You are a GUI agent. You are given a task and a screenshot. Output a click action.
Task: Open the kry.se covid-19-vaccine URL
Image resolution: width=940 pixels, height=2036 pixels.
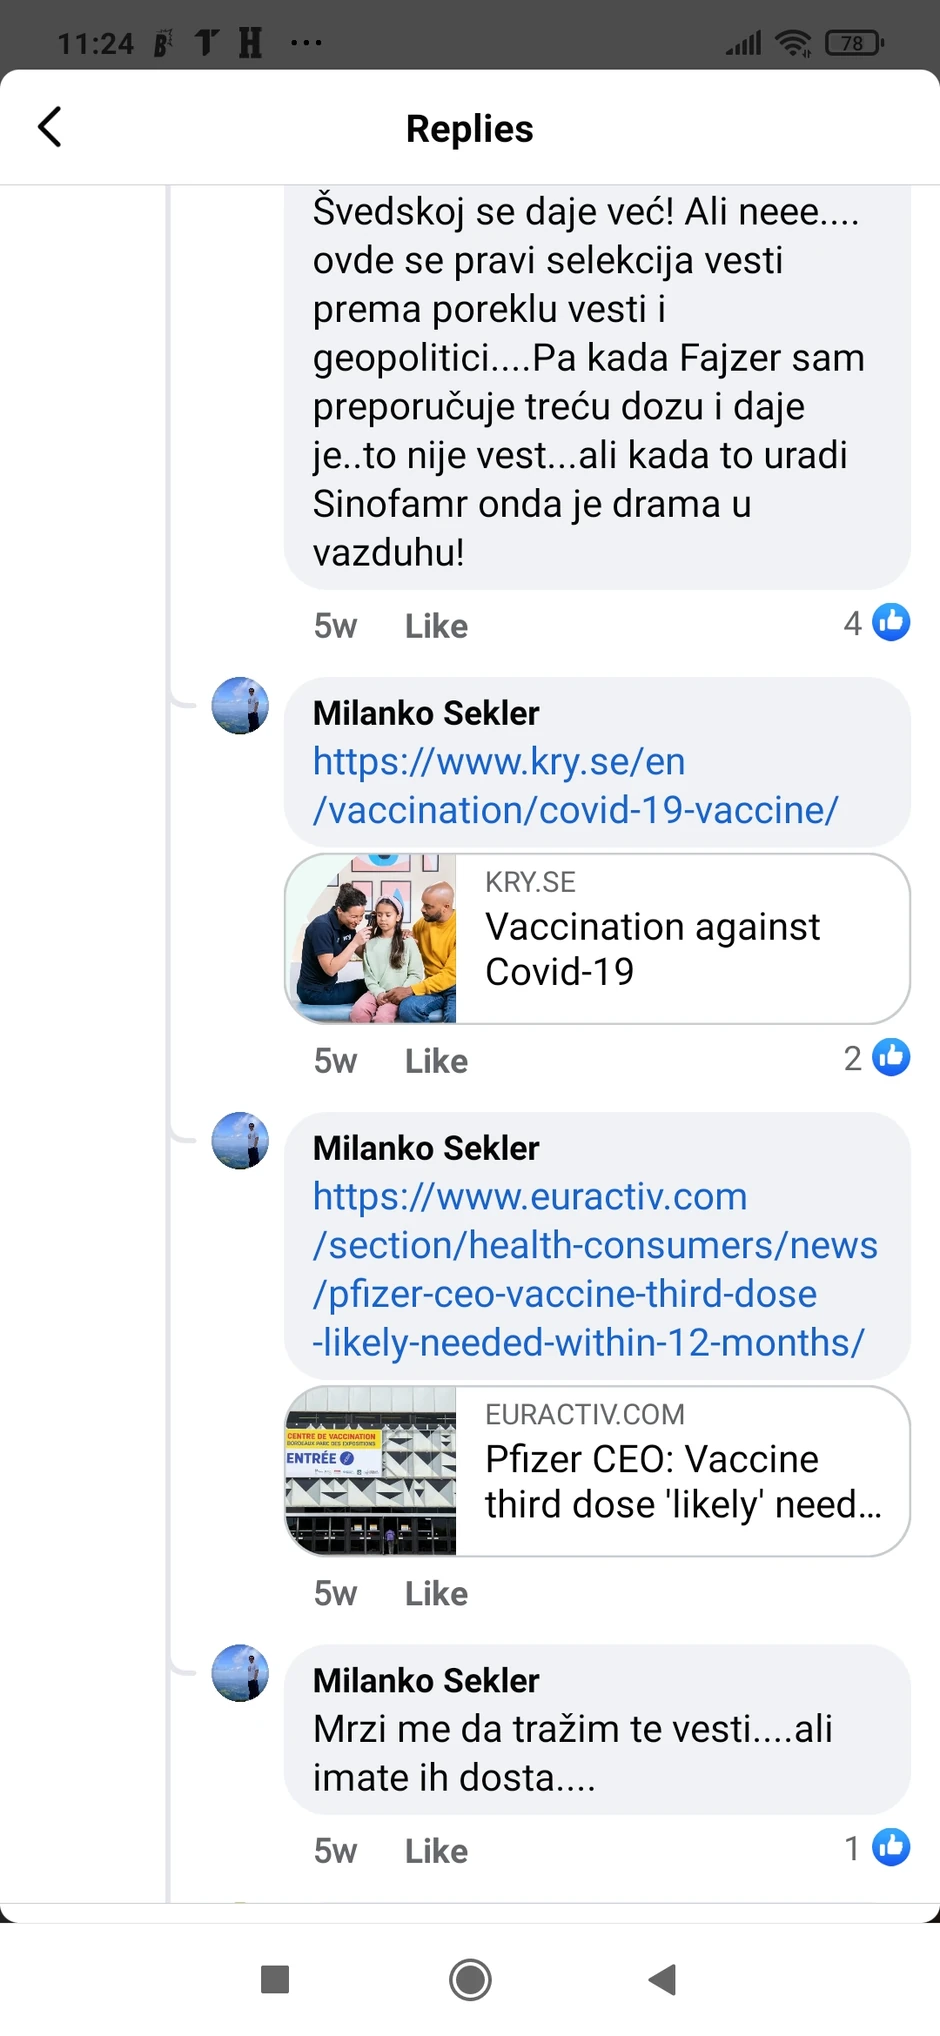coord(575,786)
